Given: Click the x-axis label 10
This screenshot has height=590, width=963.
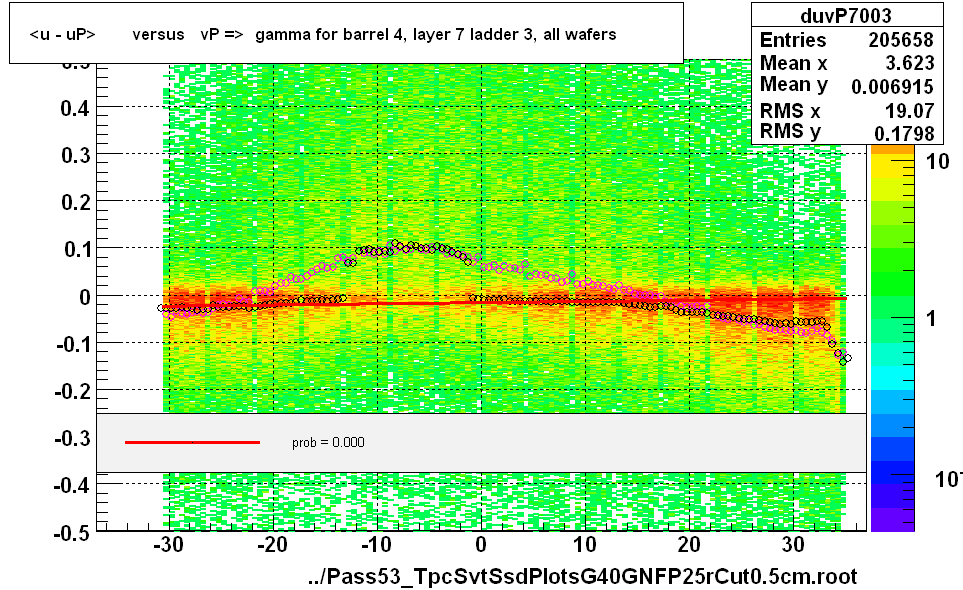Looking at the screenshot, I should (x=585, y=545).
